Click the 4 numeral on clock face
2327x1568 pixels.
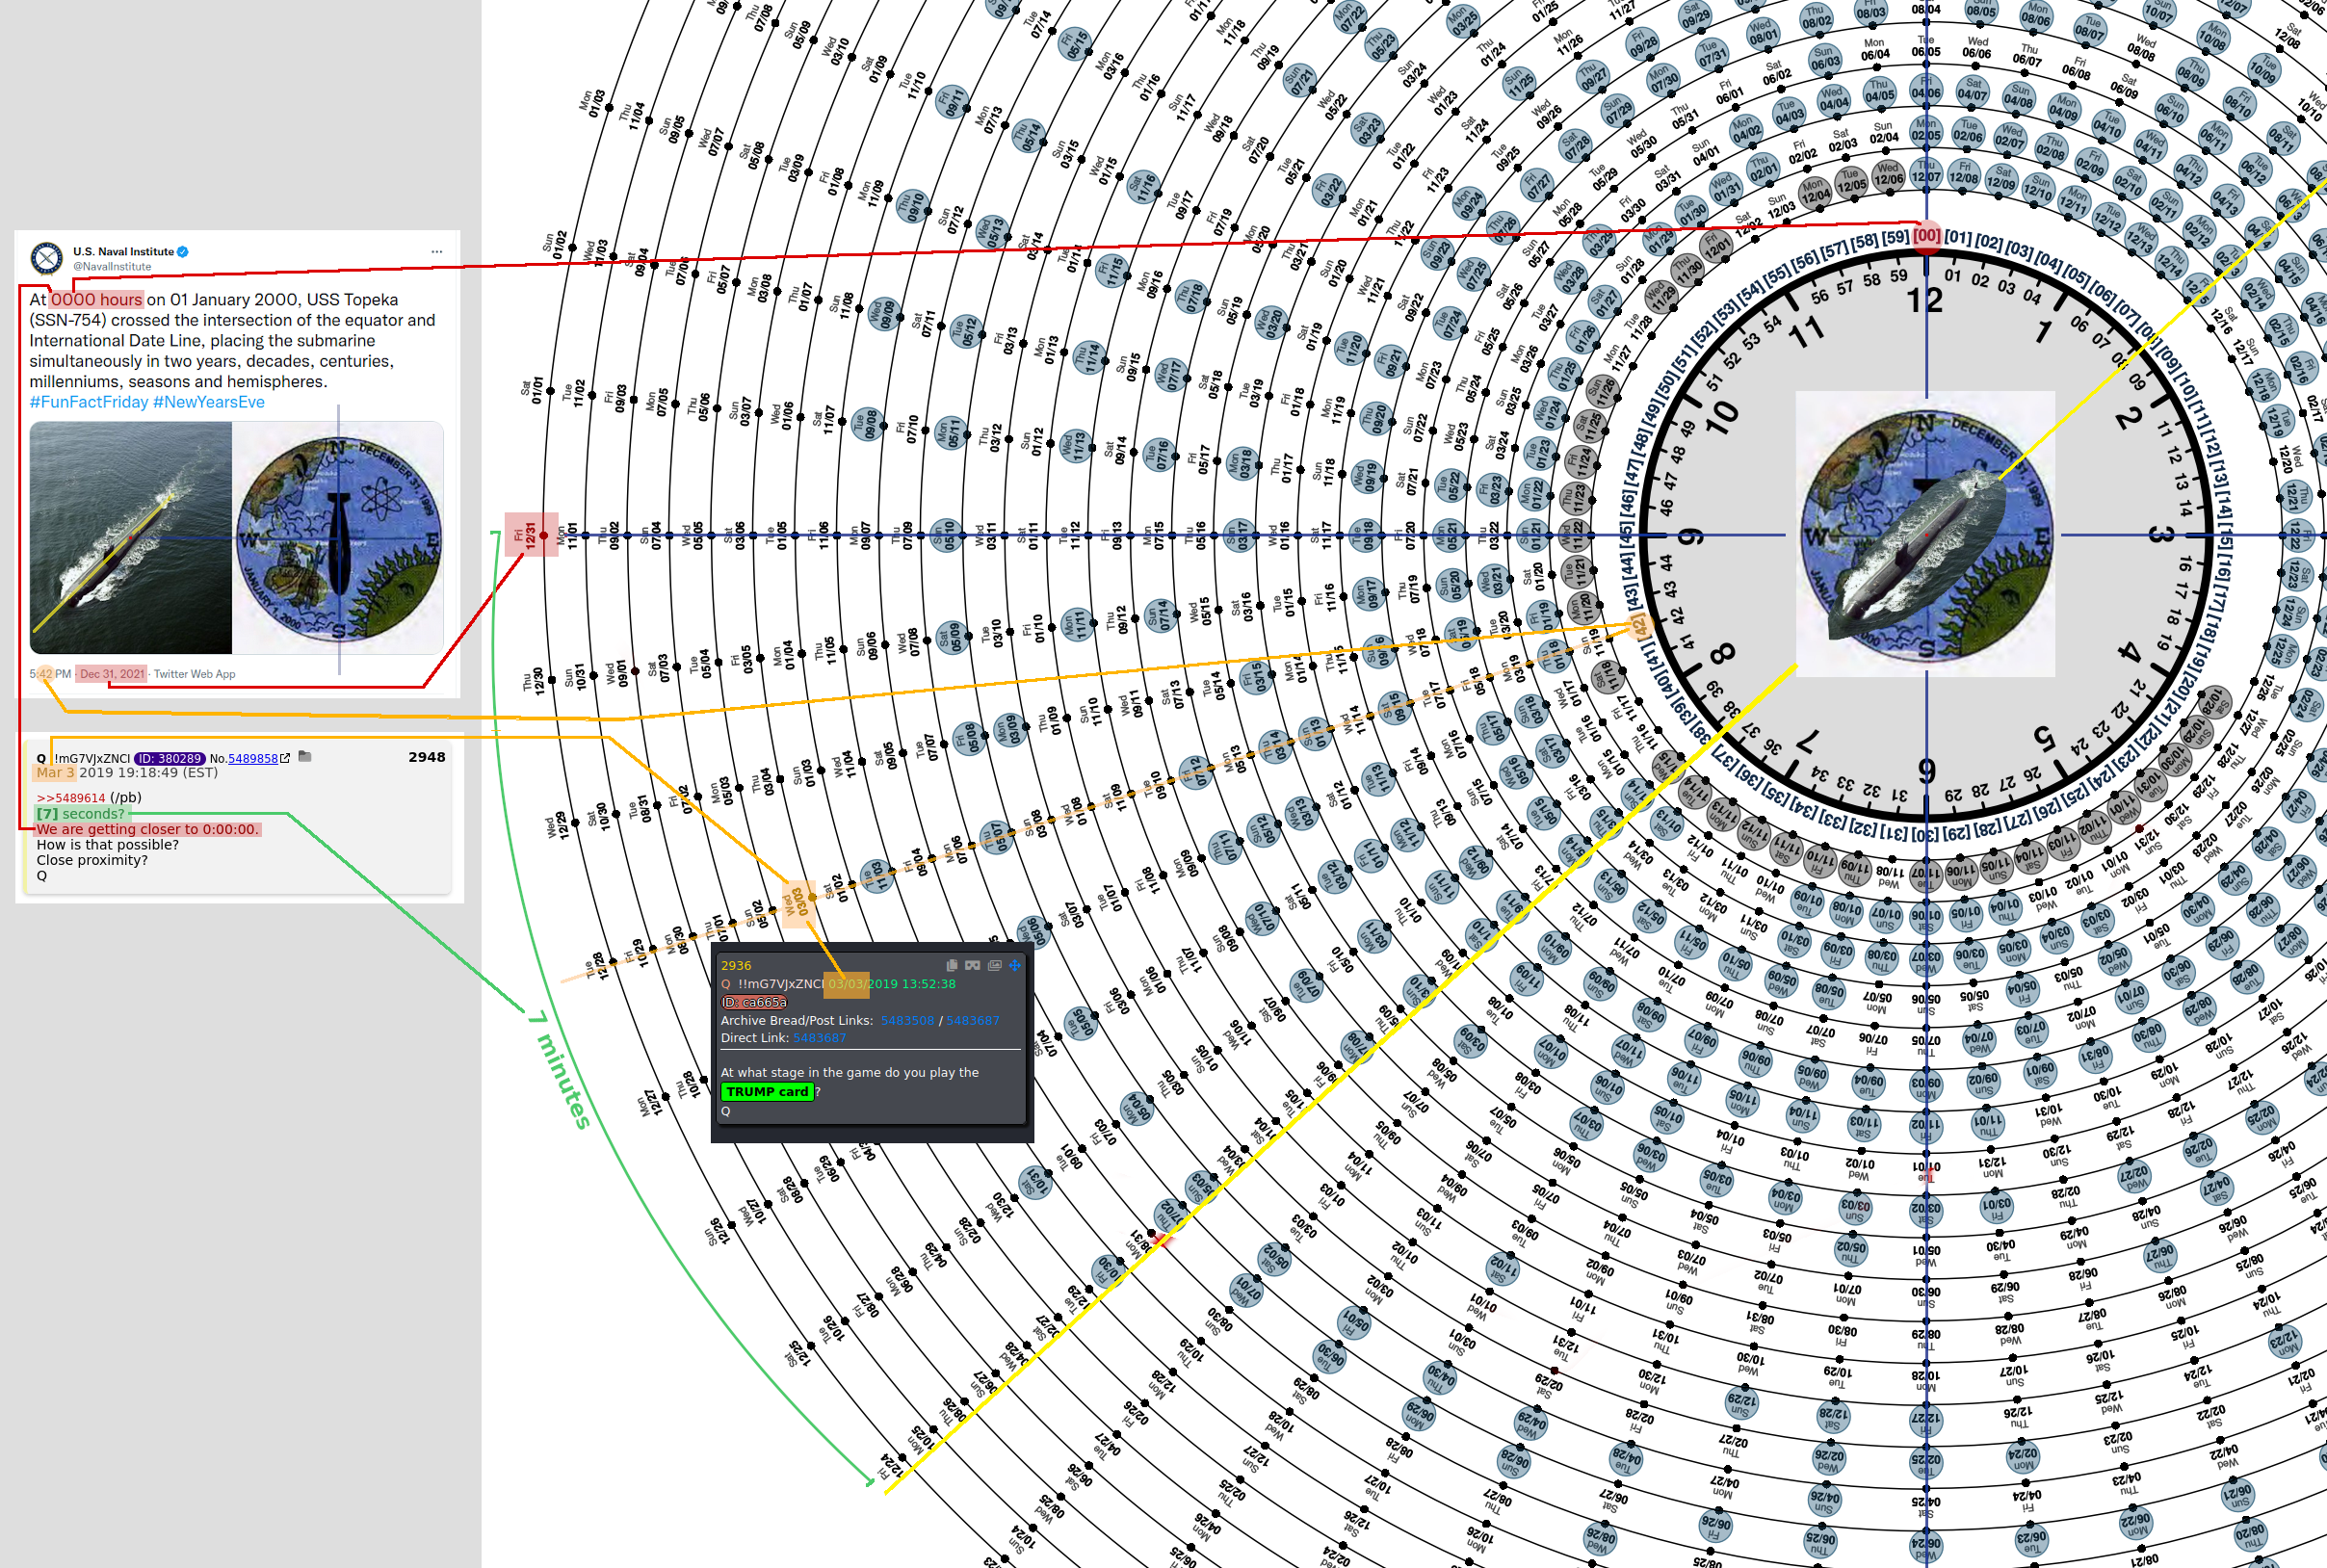point(2129,653)
